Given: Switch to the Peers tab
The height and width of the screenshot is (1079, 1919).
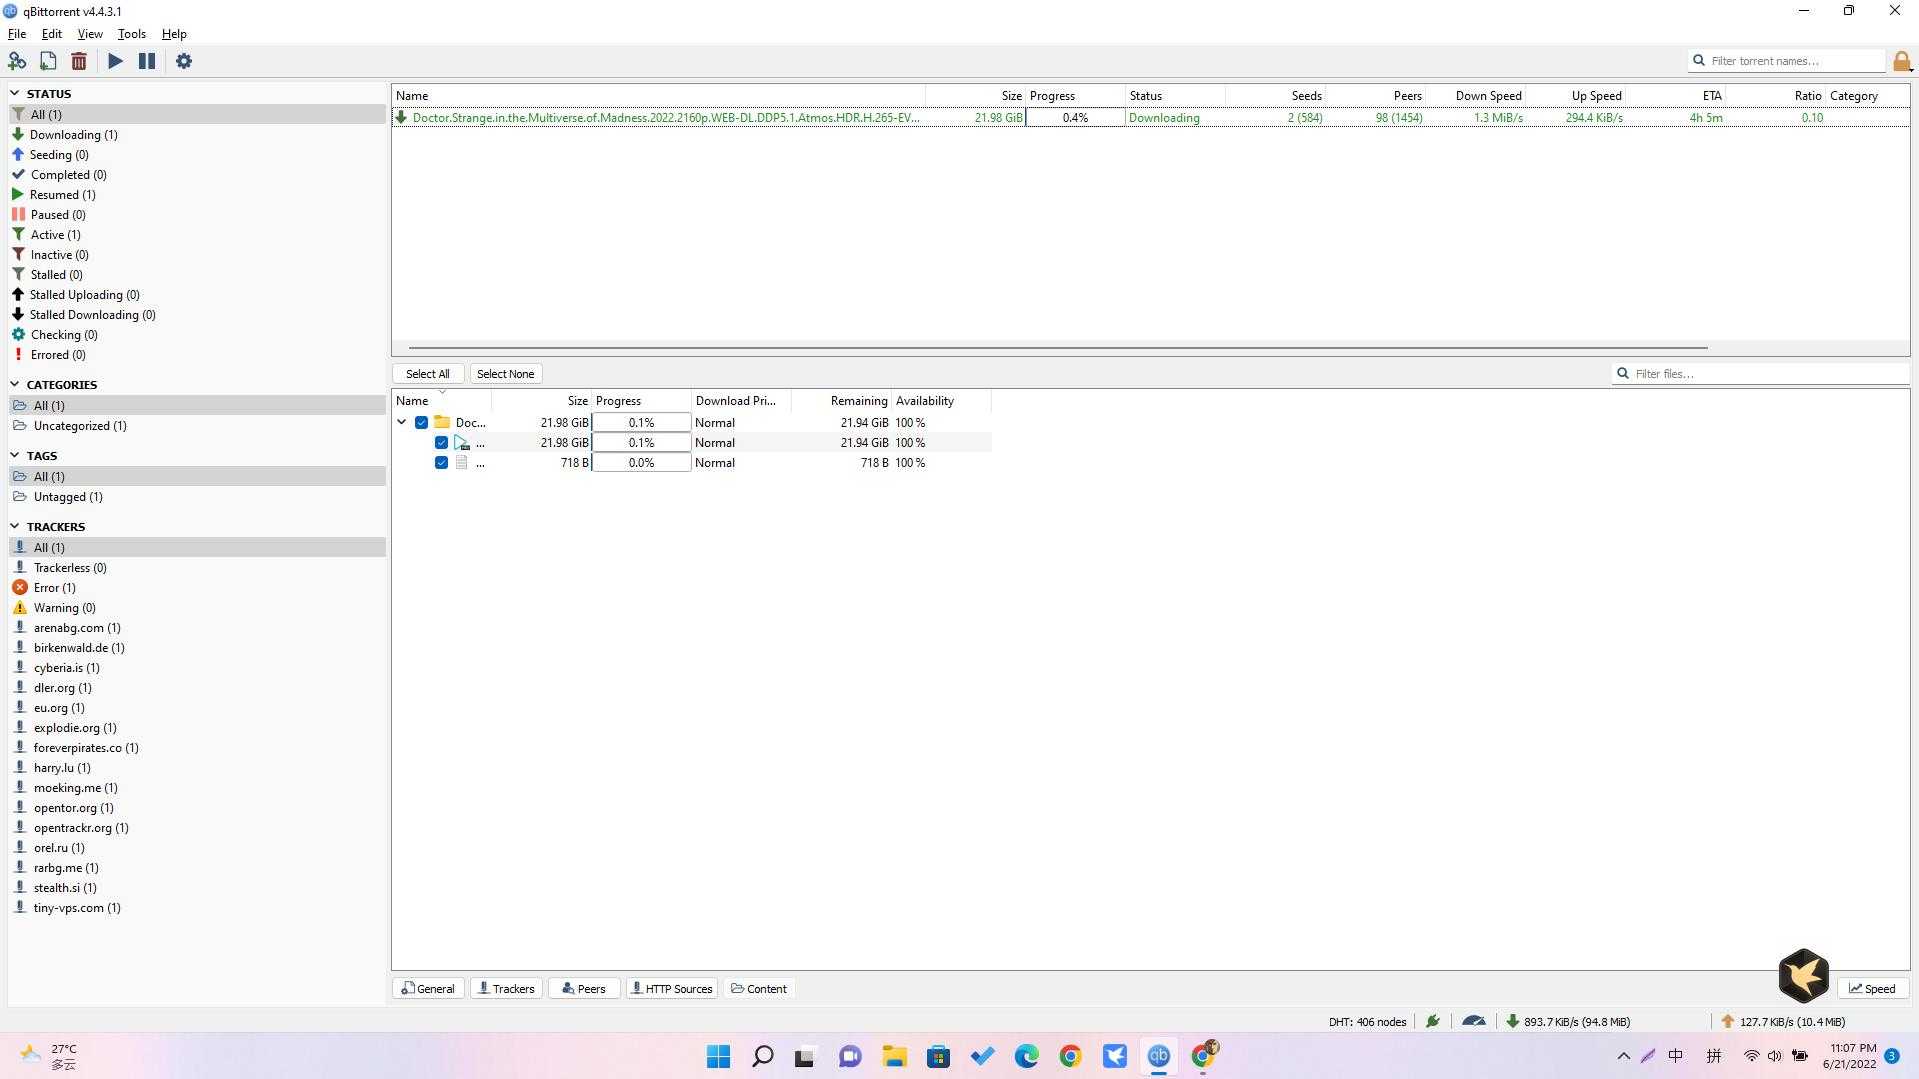Looking at the screenshot, I should point(584,988).
